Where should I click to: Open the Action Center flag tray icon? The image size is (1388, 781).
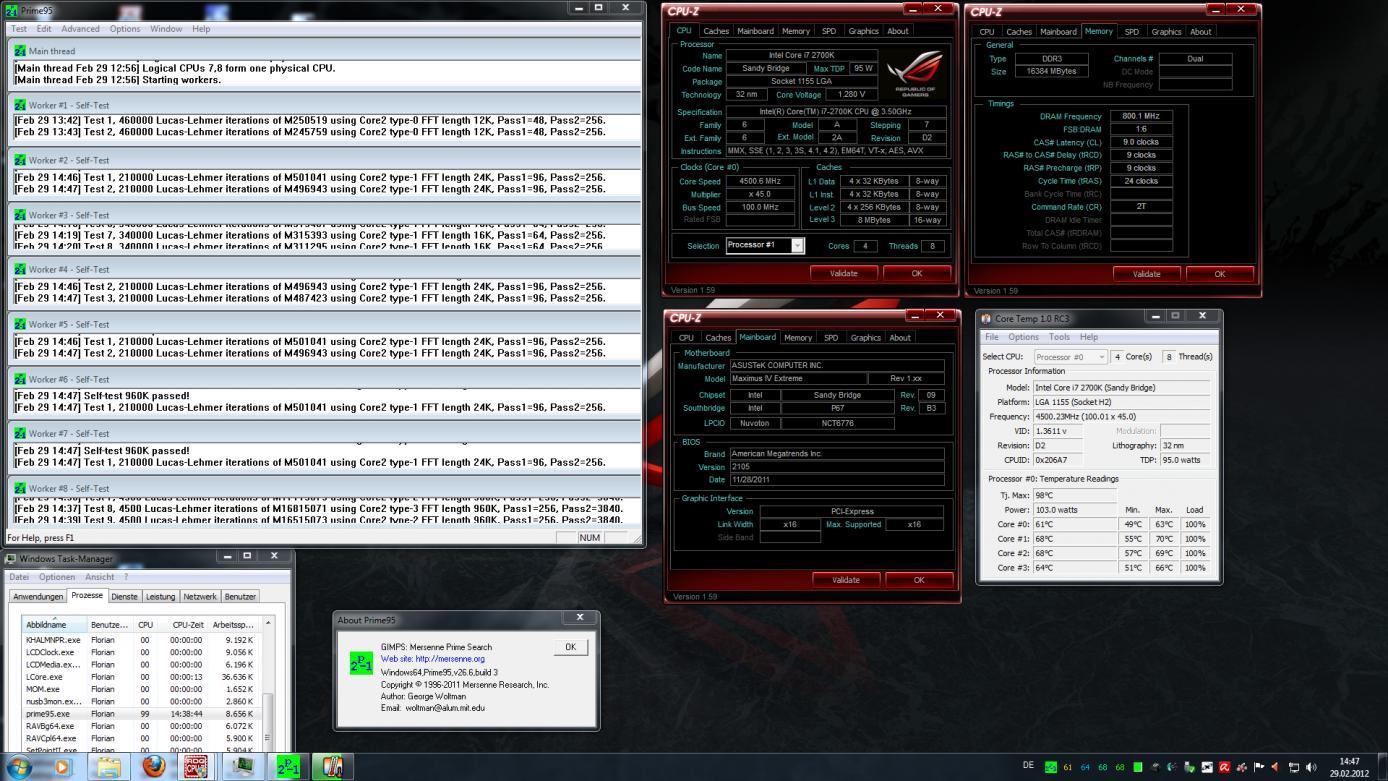pos(1259,767)
